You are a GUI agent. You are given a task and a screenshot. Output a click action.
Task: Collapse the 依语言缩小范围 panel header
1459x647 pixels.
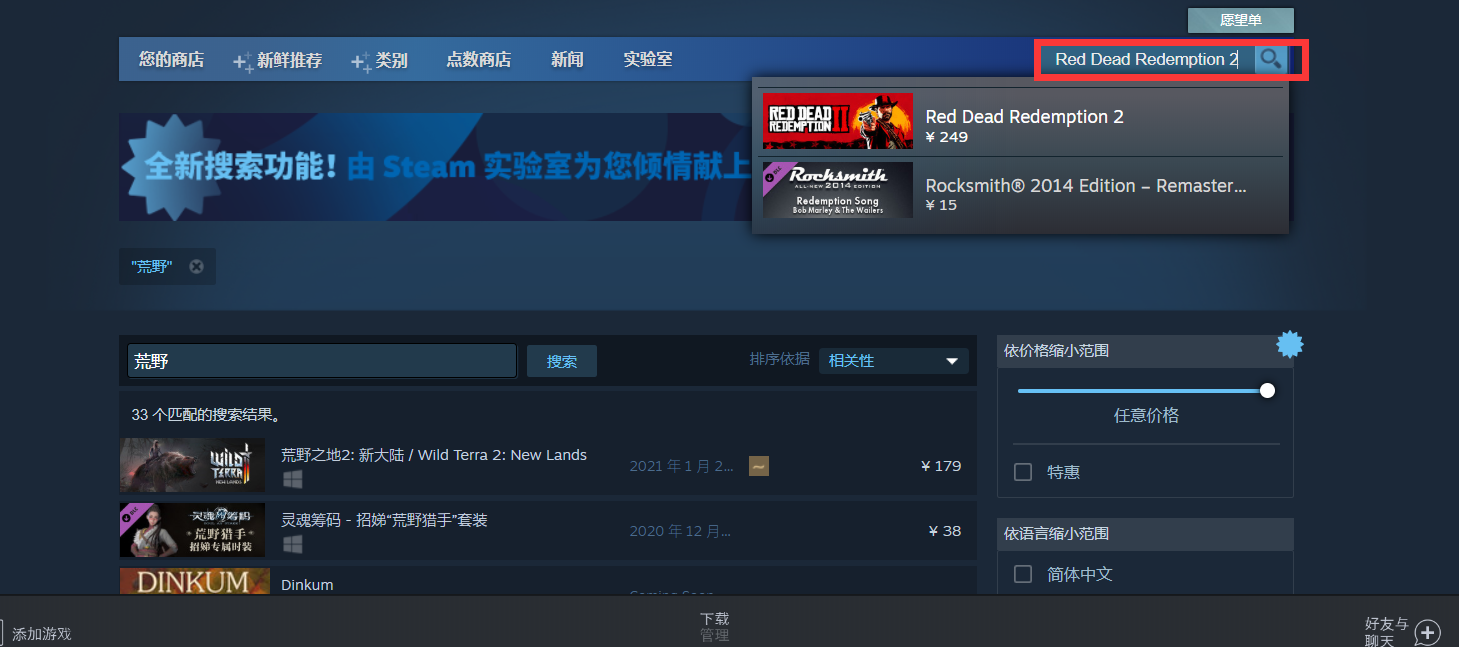click(x=1145, y=534)
